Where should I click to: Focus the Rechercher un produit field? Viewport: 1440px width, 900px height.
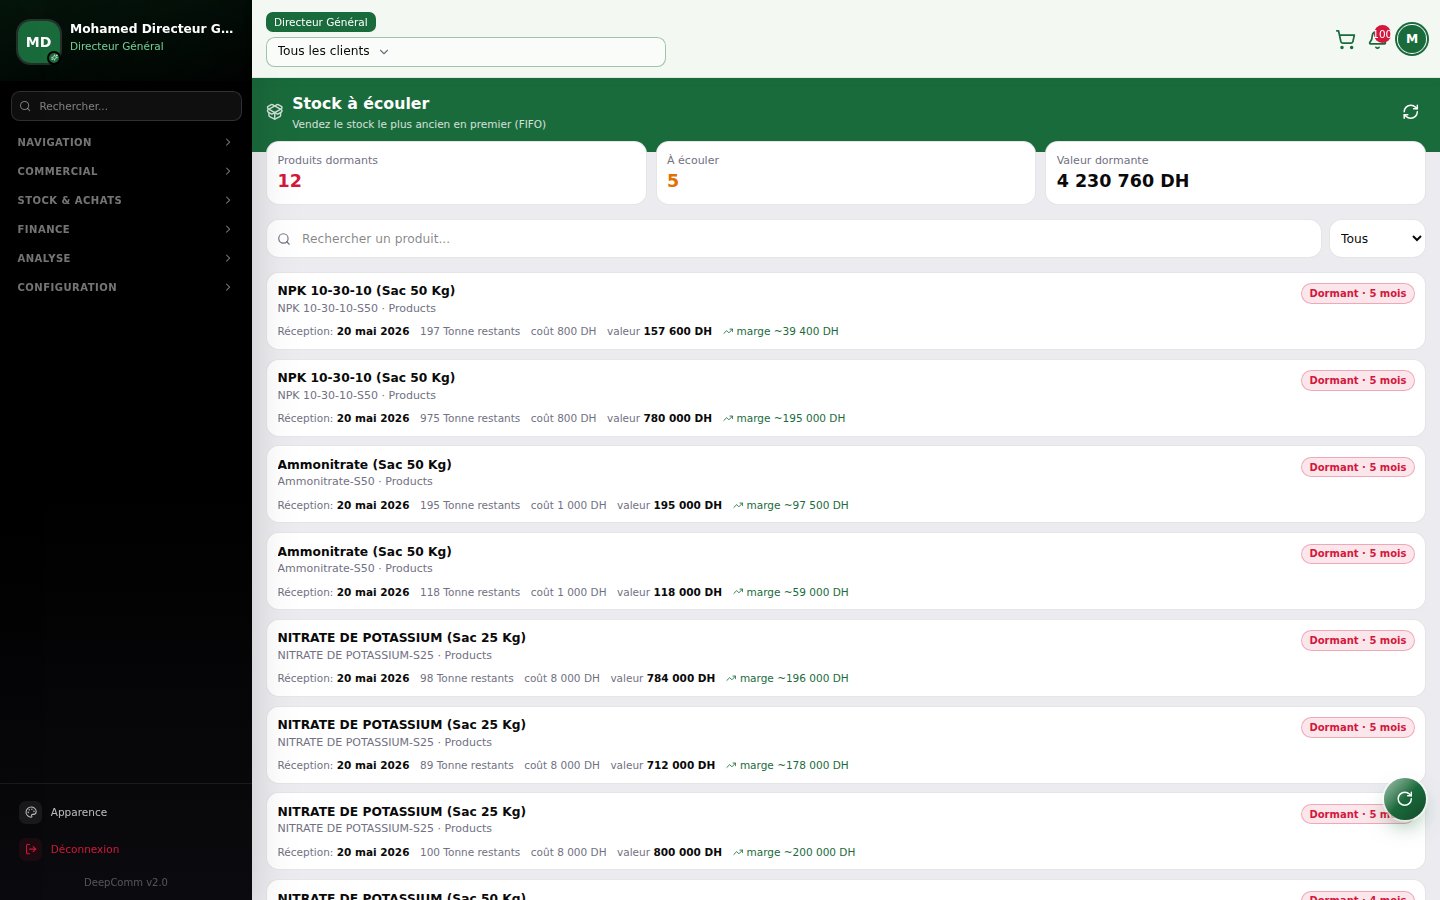point(794,239)
